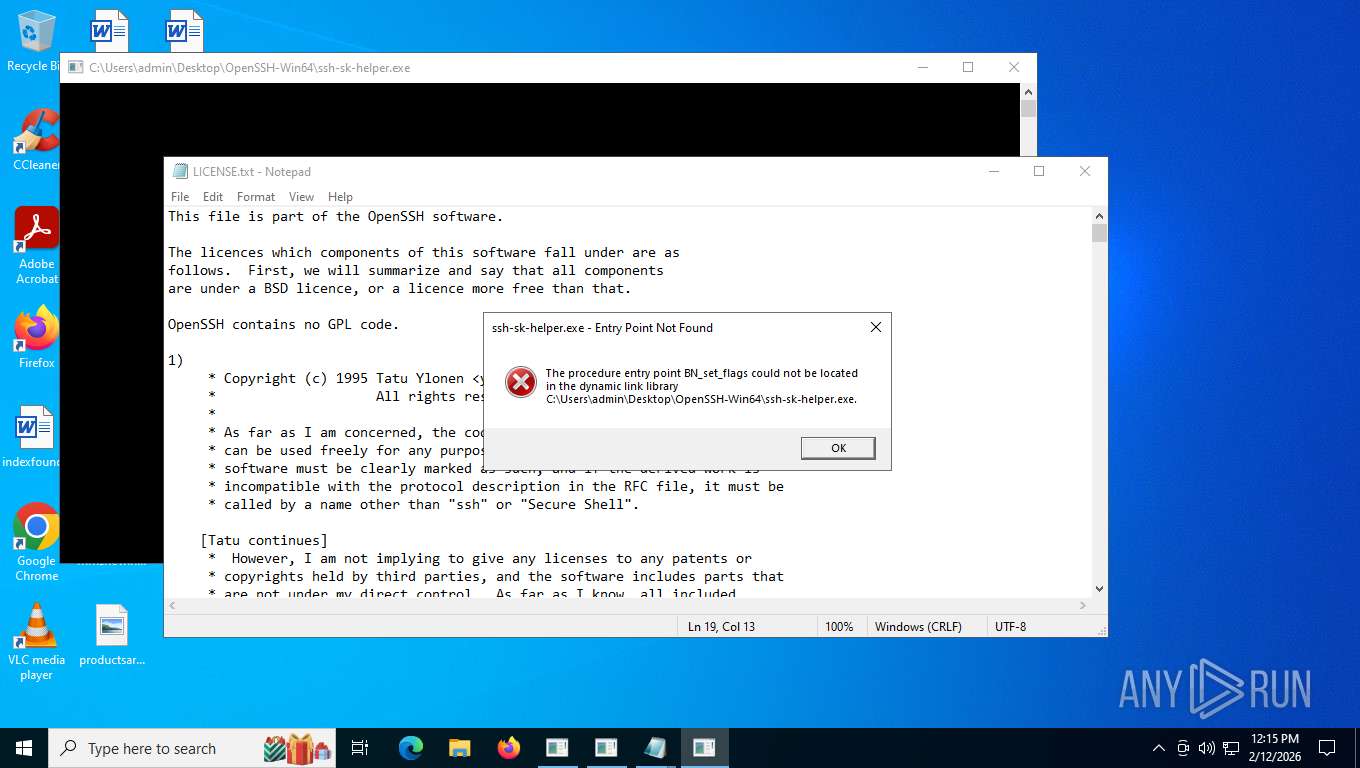Image resolution: width=1360 pixels, height=768 pixels.
Task: Select the Google Chrome desktop shortcut
Action: pyautogui.click(x=36, y=542)
